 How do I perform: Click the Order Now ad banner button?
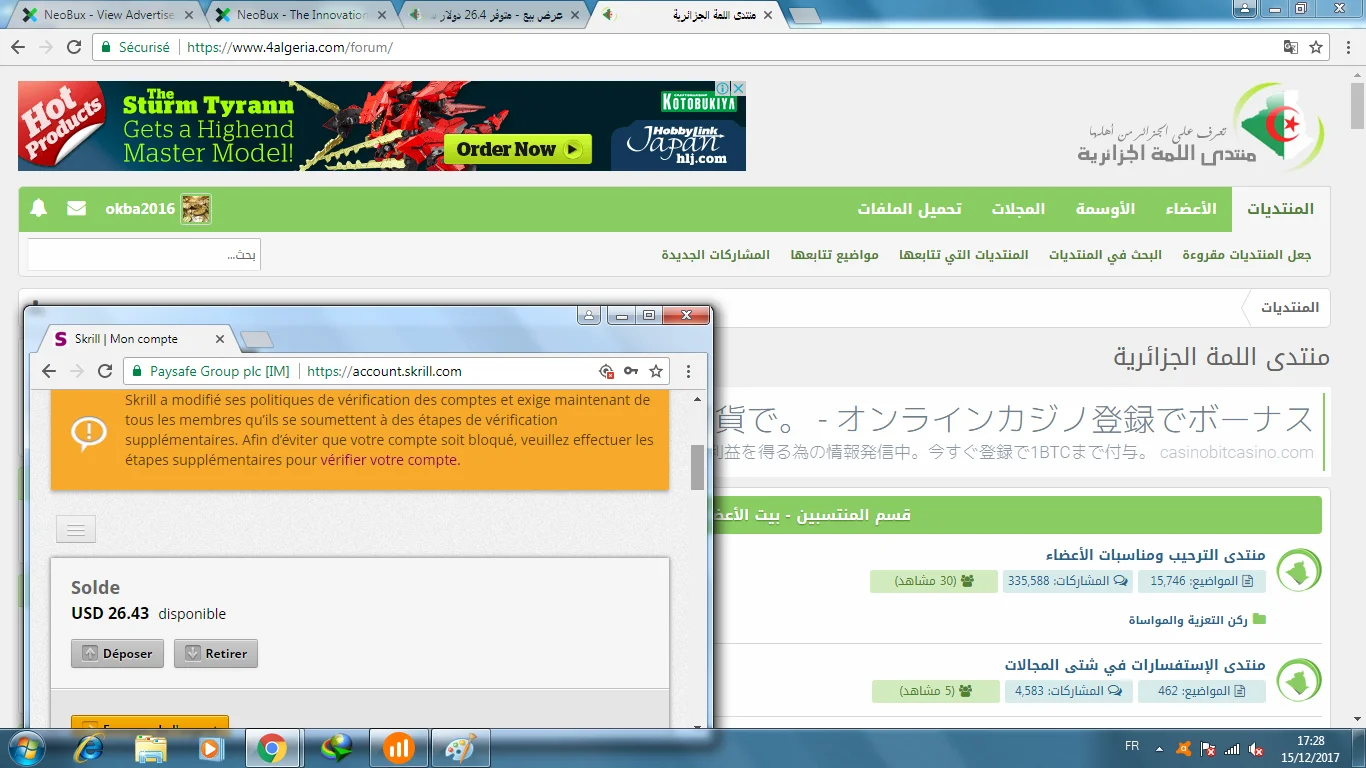(518, 149)
